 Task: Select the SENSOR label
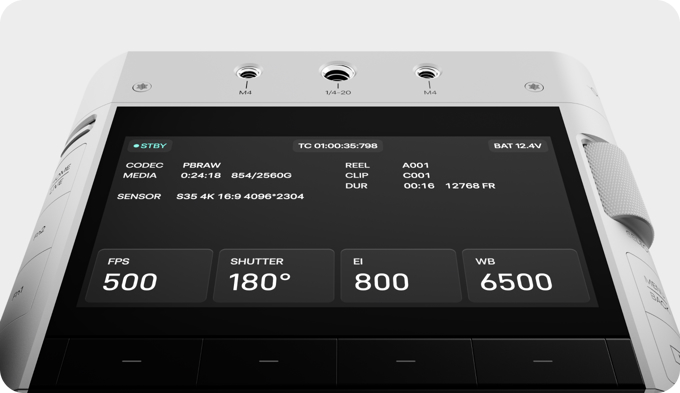point(139,196)
